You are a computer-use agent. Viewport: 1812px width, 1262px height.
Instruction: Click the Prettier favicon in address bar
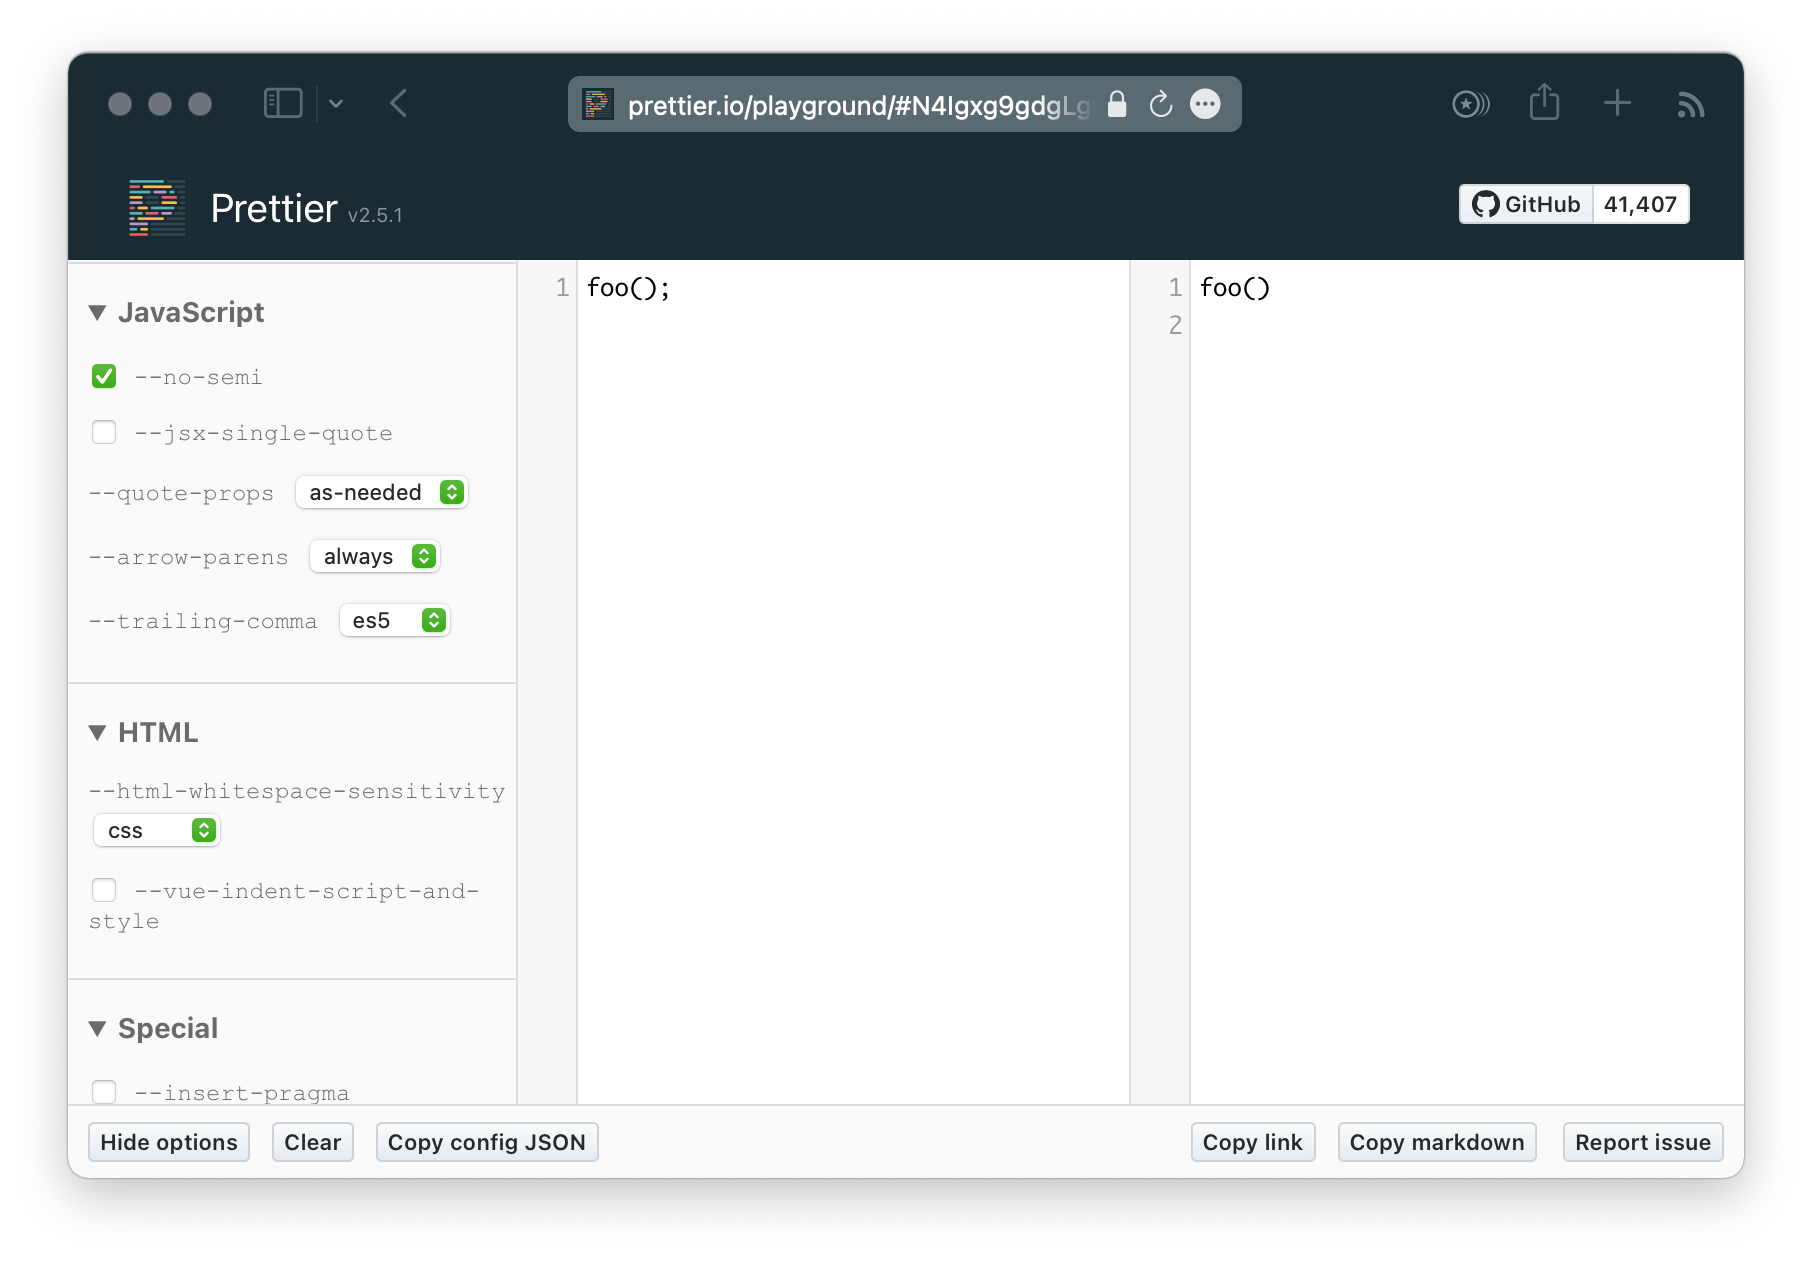598,104
